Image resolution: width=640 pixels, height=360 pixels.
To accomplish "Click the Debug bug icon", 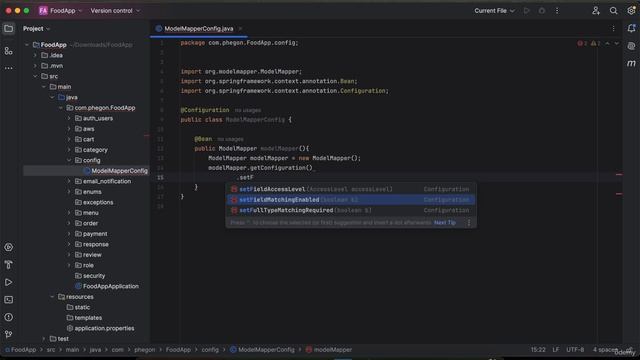I will pos(542,11).
